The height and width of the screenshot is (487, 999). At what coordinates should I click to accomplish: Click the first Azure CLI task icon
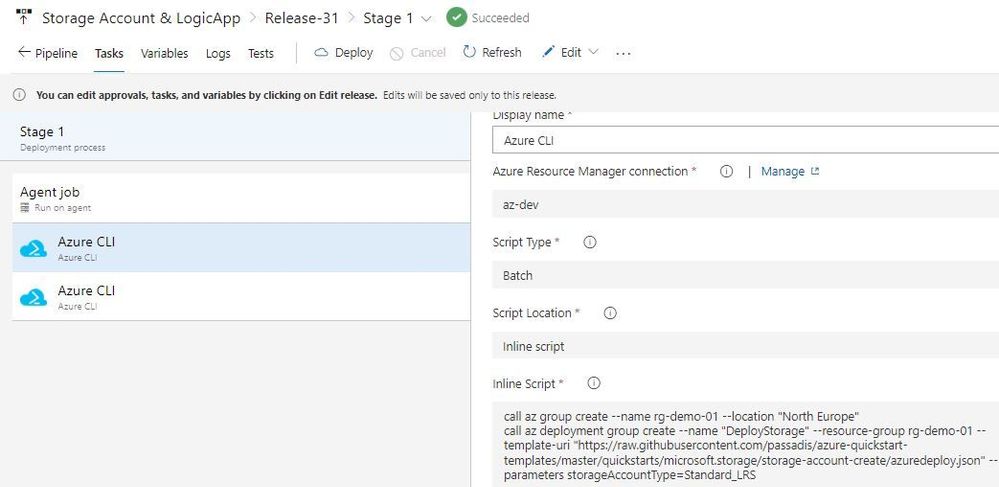point(34,248)
